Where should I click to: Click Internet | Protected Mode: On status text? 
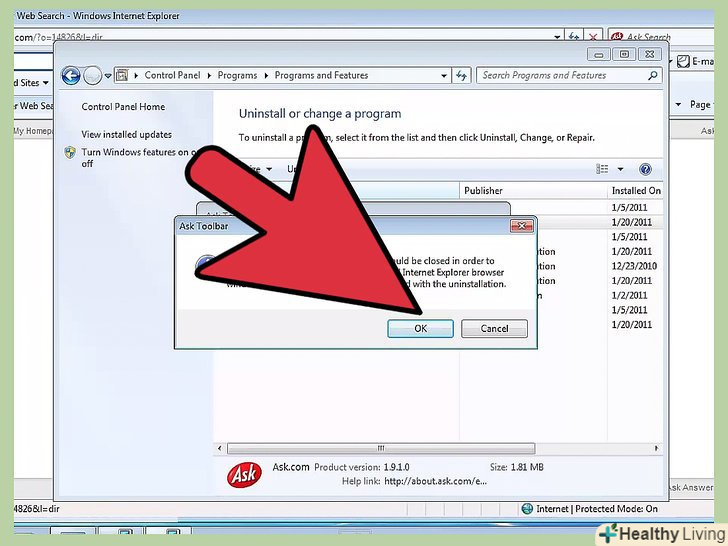coord(597,509)
